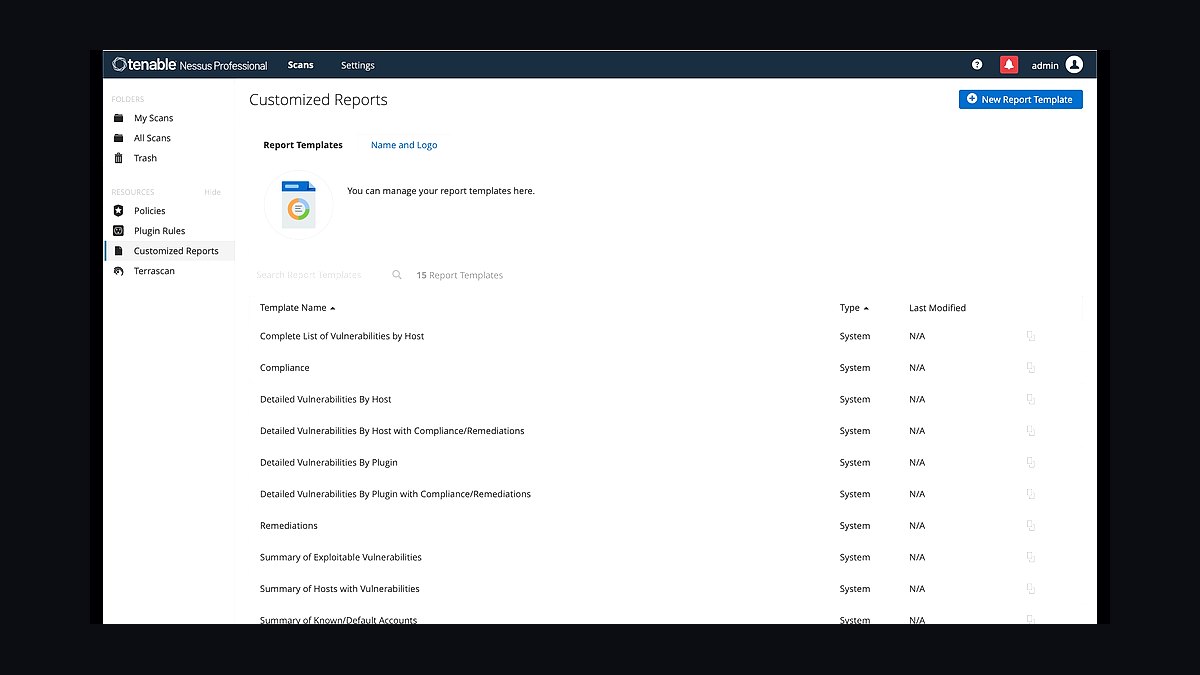1200x675 pixels.
Task: Click the Plugin Rules icon
Action: [119, 231]
